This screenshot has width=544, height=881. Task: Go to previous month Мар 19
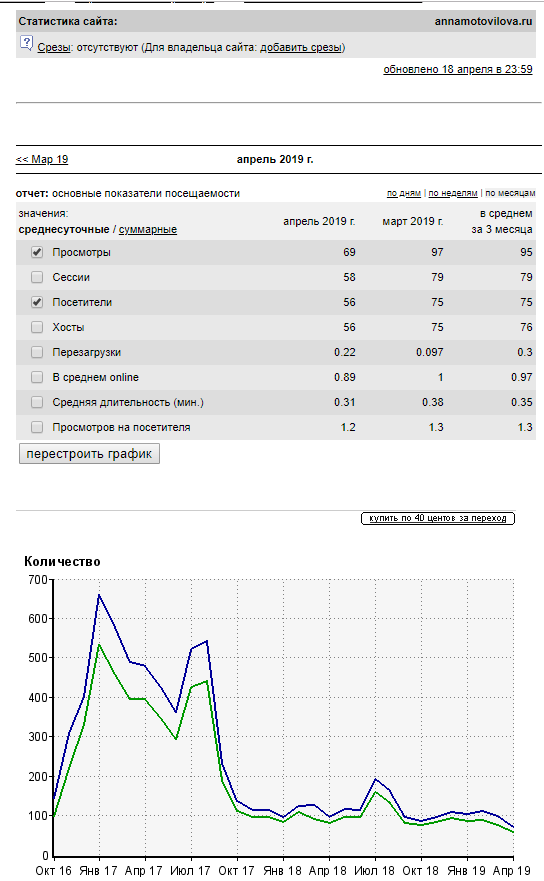pos(42,159)
